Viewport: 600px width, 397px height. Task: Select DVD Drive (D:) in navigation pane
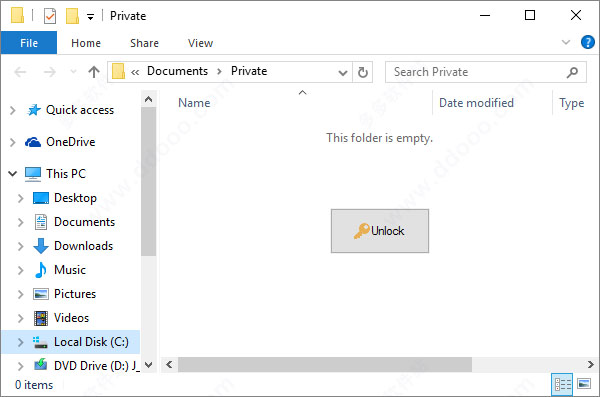click(96, 366)
